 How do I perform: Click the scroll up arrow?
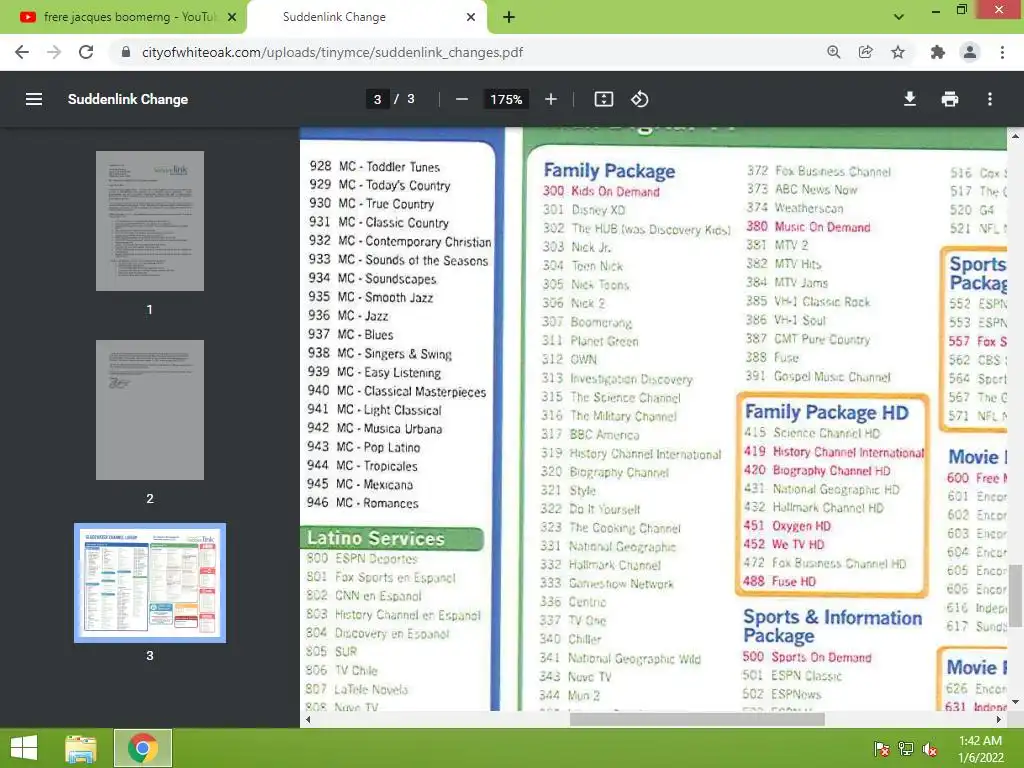(1015, 136)
